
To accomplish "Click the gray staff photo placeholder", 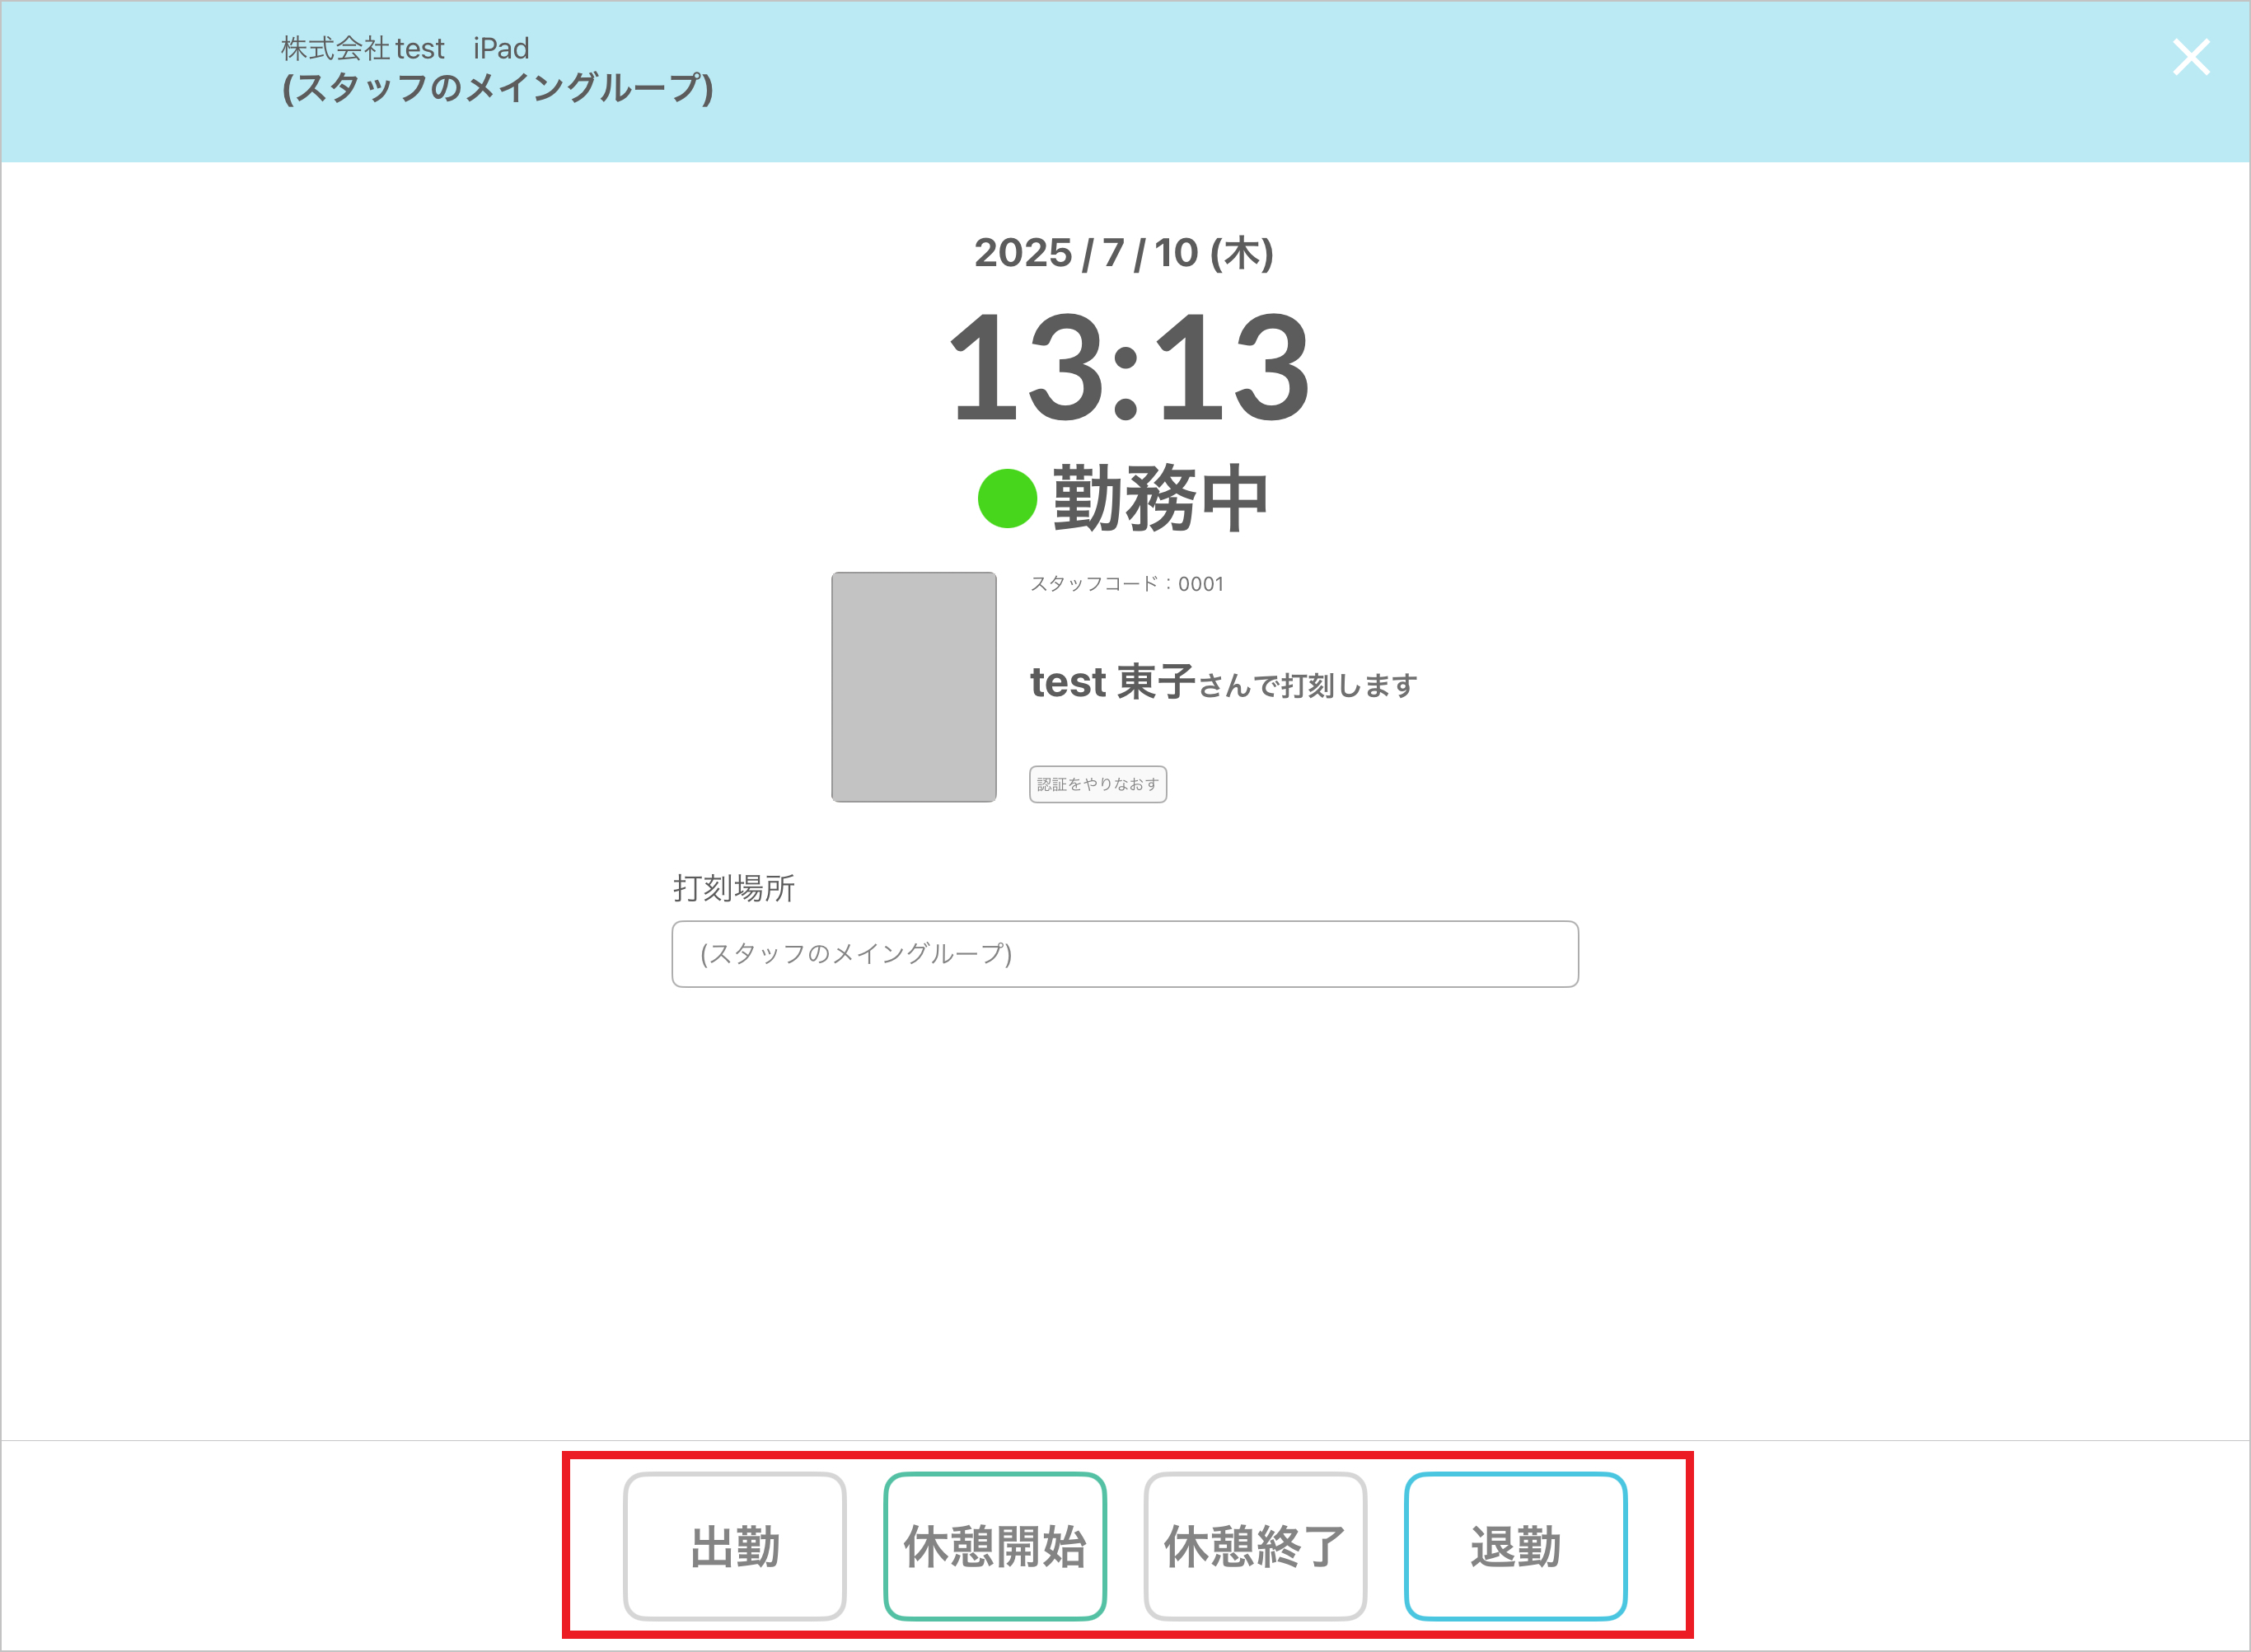I will 913,687.
